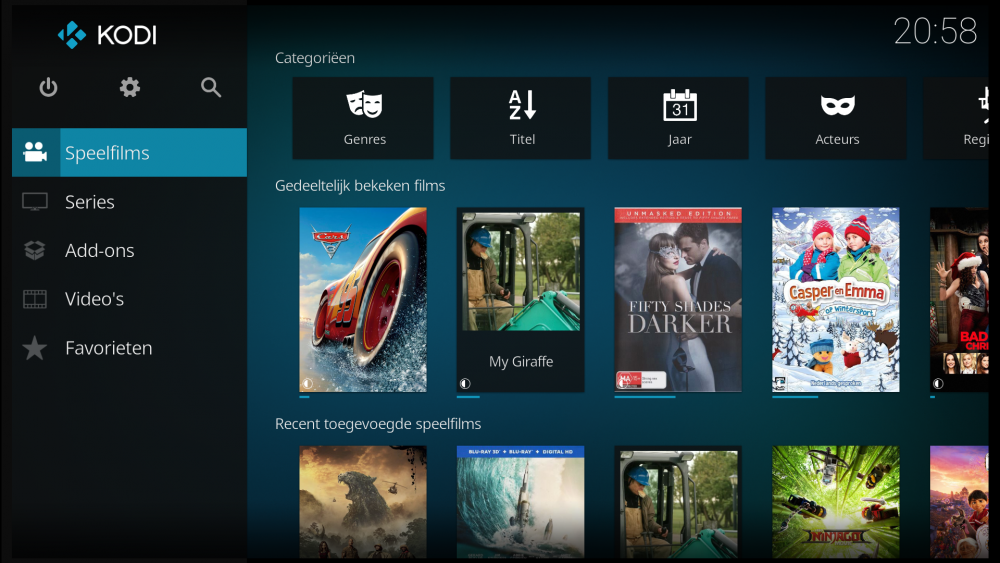Click the power icon in sidebar
This screenshot has width=1000, height=563.
coord(48,88)
